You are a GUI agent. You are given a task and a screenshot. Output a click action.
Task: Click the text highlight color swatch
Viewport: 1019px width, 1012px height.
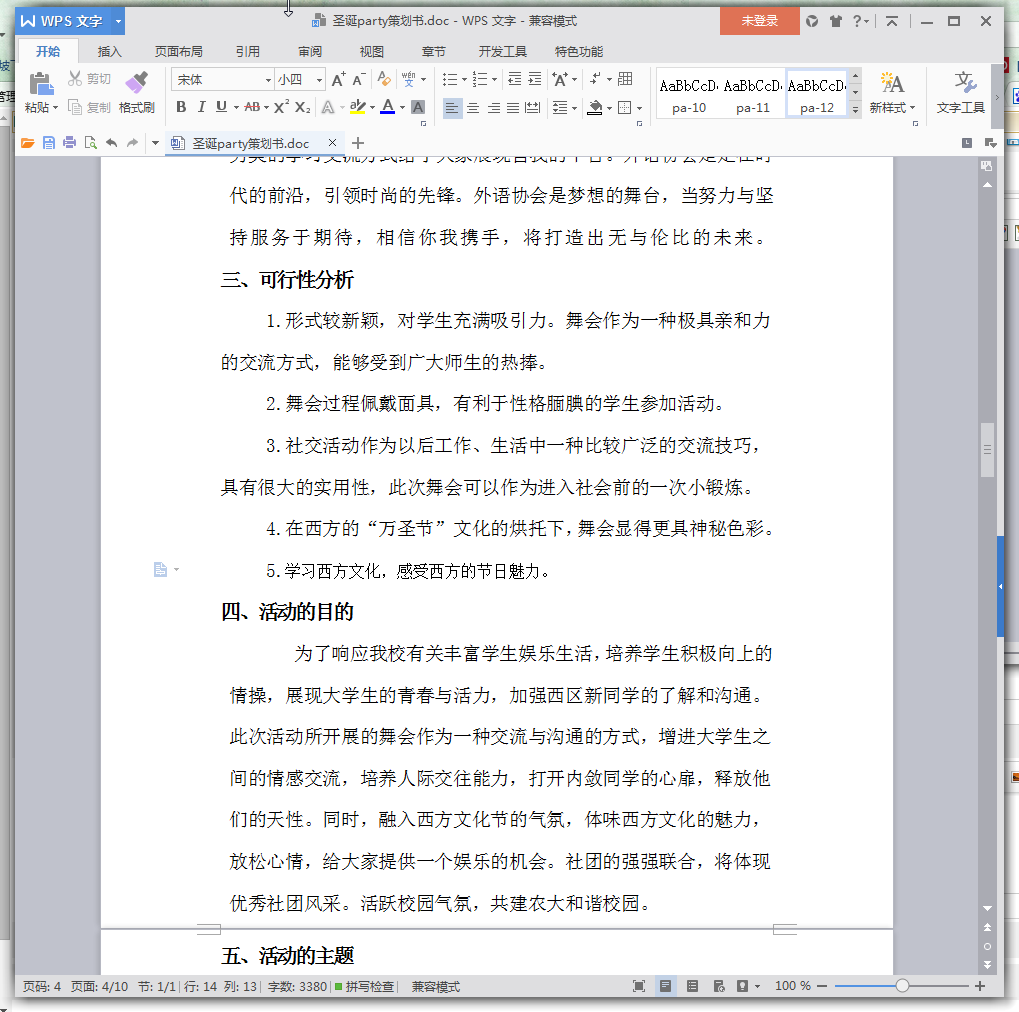coord(357,107)
